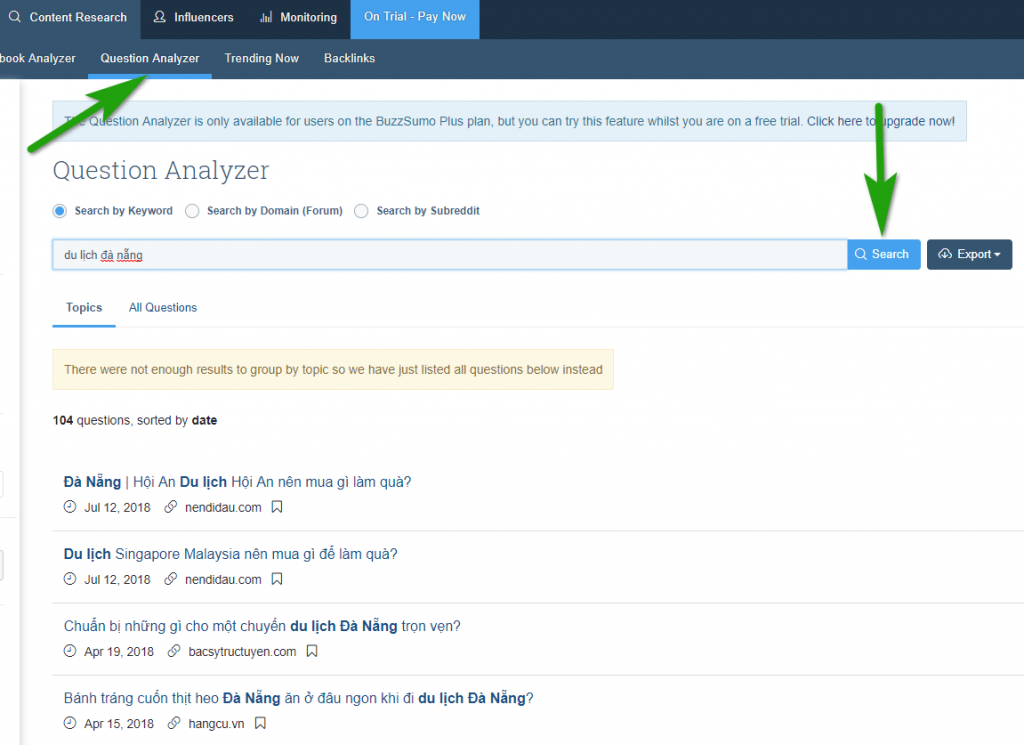Open Chuẩn bị những gì cho chuyến du lịch question

(x=262, y=626)
